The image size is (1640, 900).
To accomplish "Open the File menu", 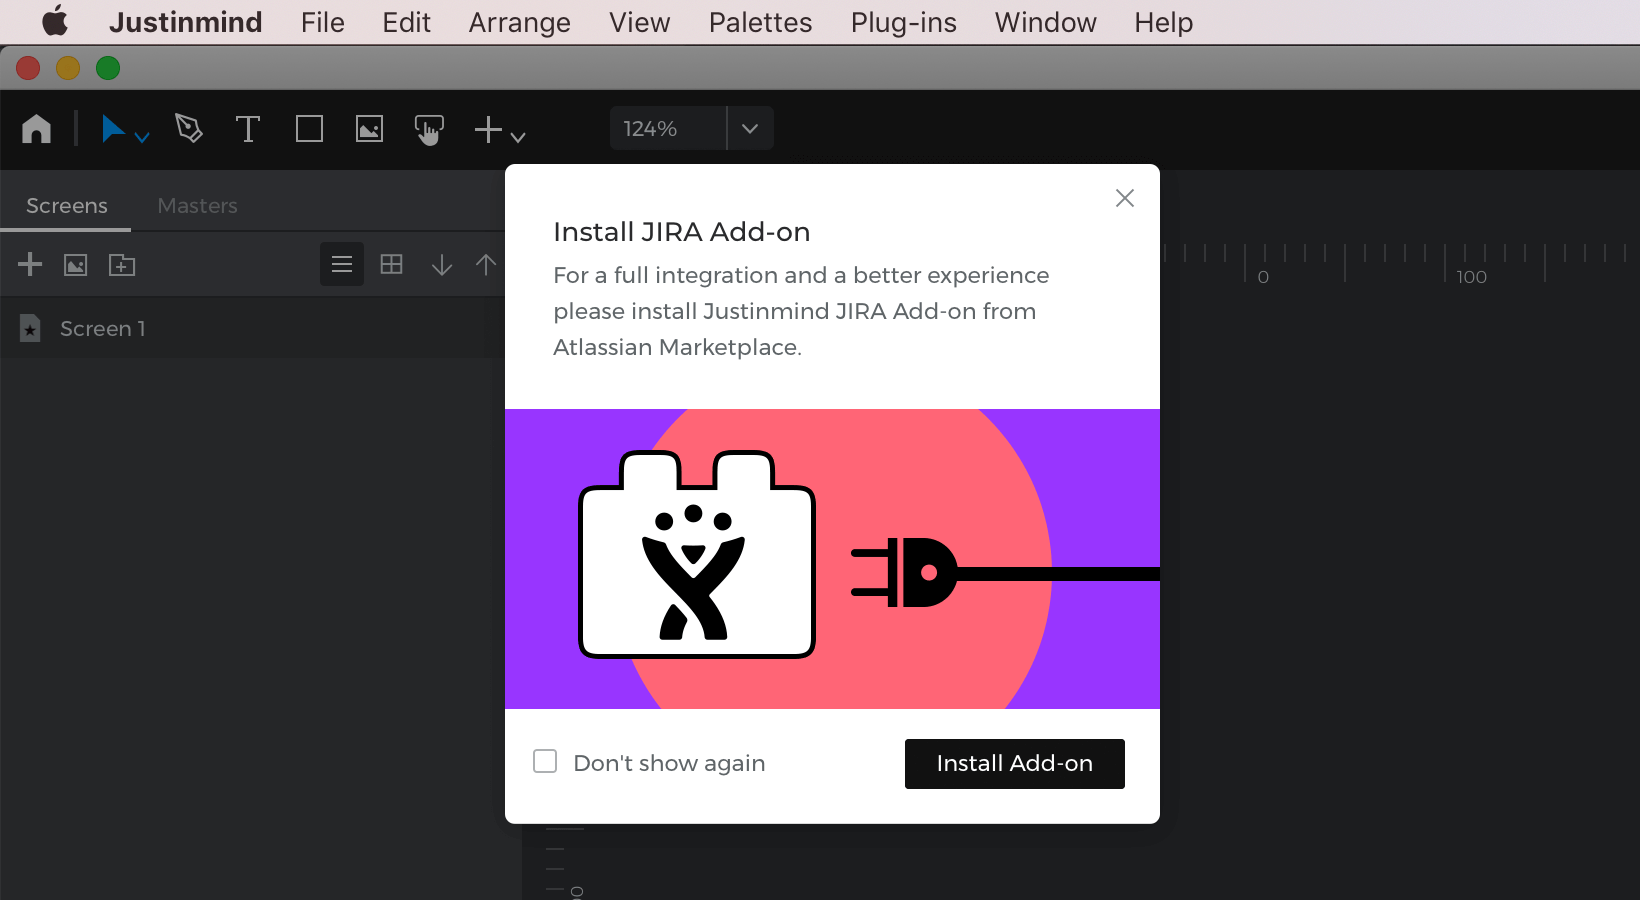I will pos(323,22).
